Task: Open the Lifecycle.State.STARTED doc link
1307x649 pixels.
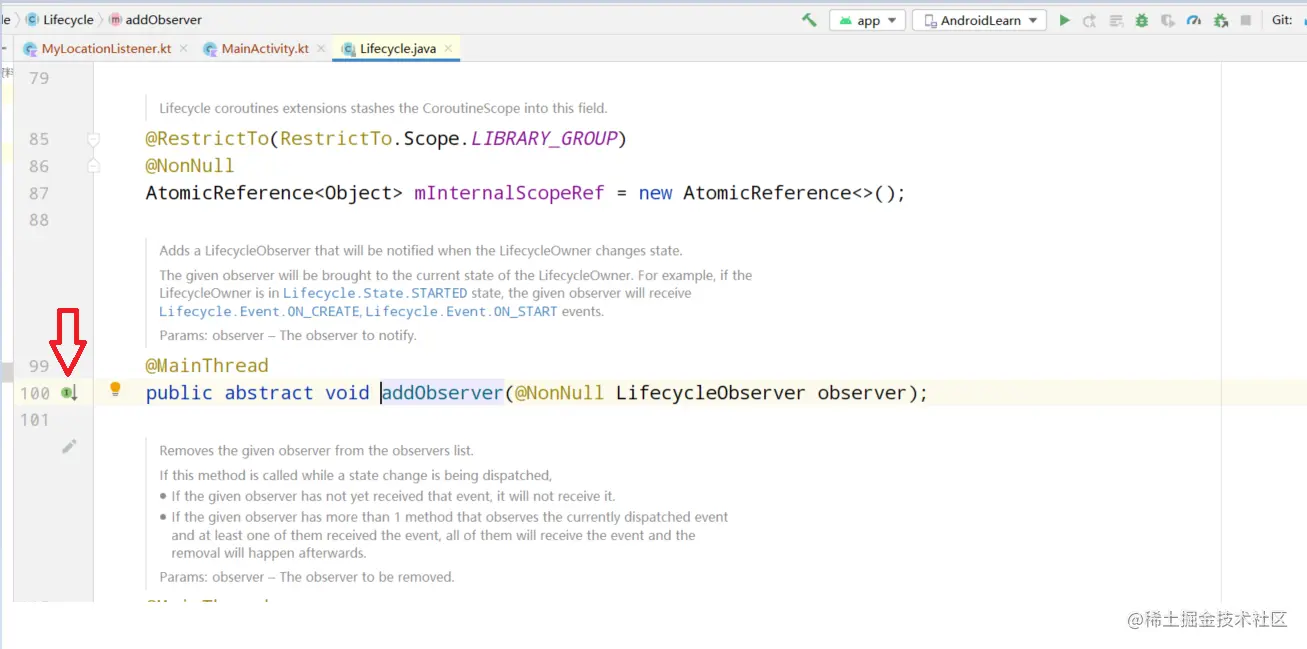Action: pos(375,293)
